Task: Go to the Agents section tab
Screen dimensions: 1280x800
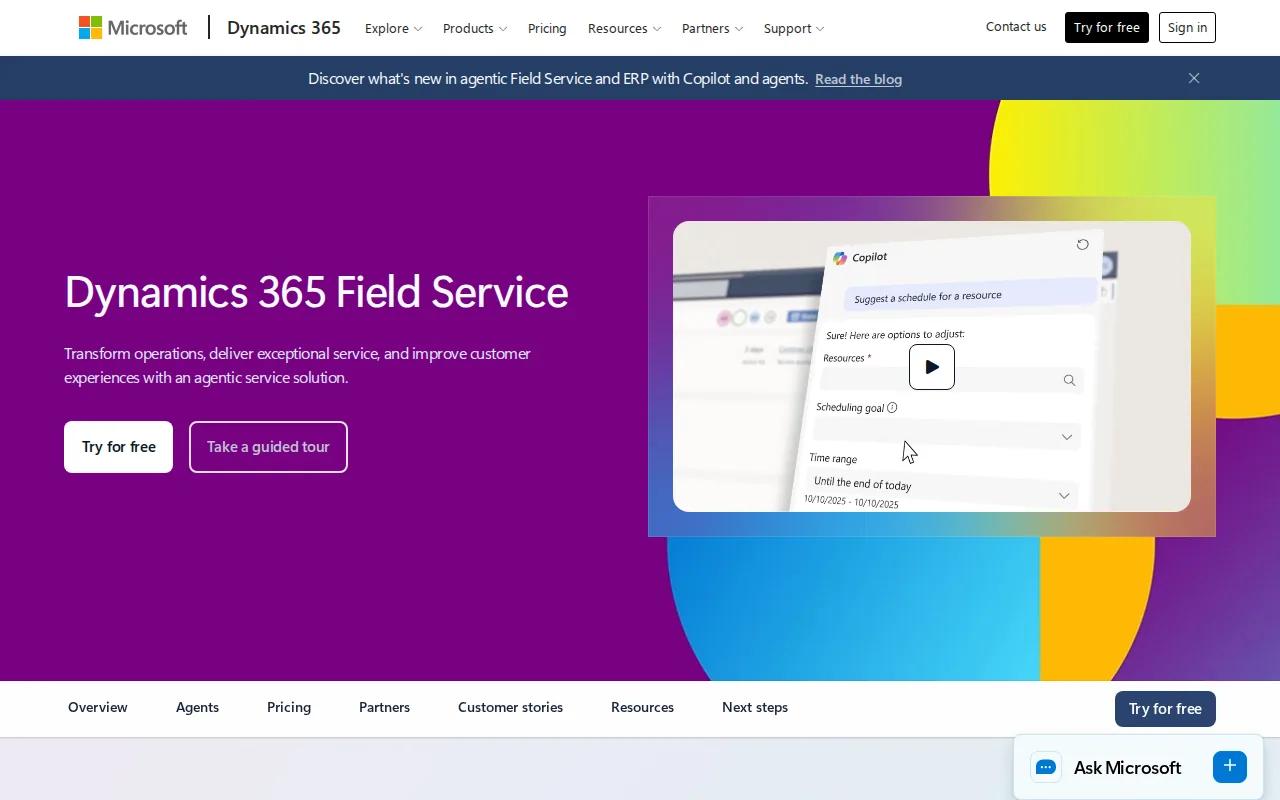Action: [x=197, y=707]
